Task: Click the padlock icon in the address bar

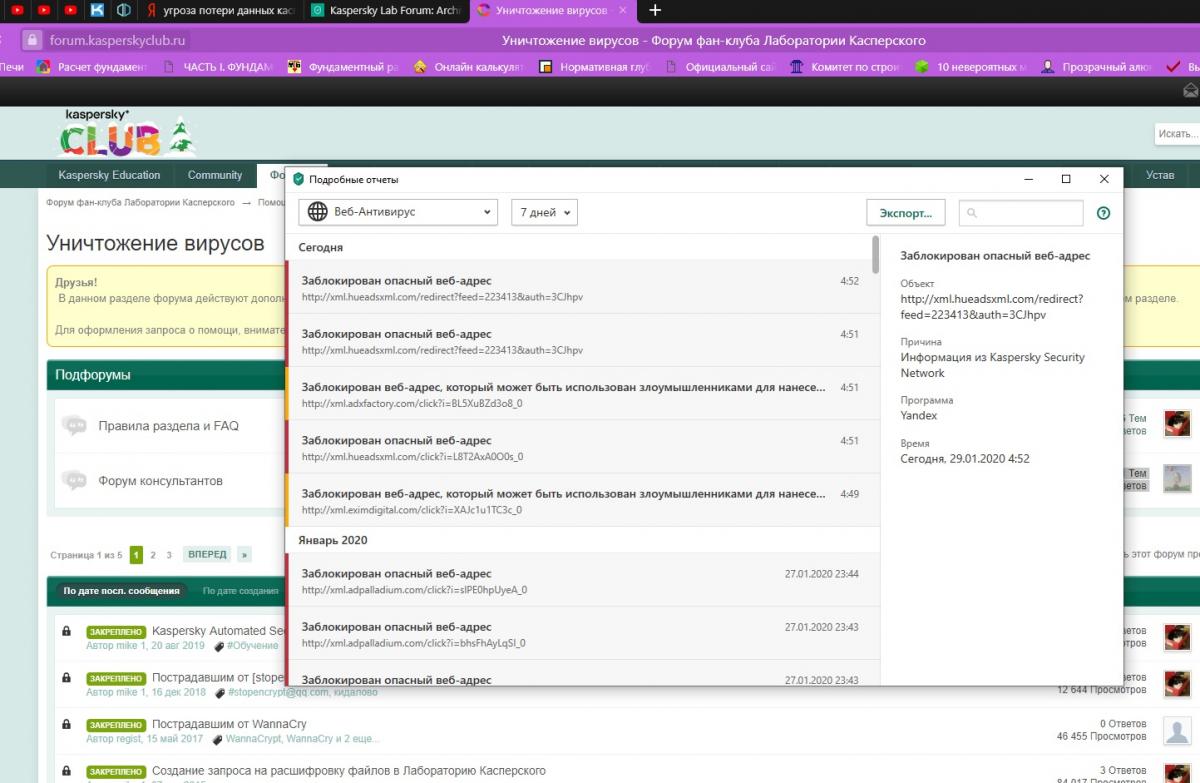Action: [x=31, y=41]
